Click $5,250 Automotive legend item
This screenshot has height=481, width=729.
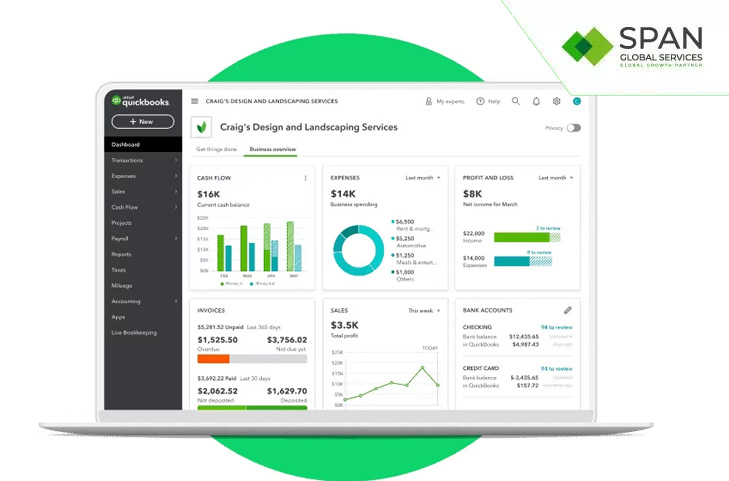click(409, 242)
